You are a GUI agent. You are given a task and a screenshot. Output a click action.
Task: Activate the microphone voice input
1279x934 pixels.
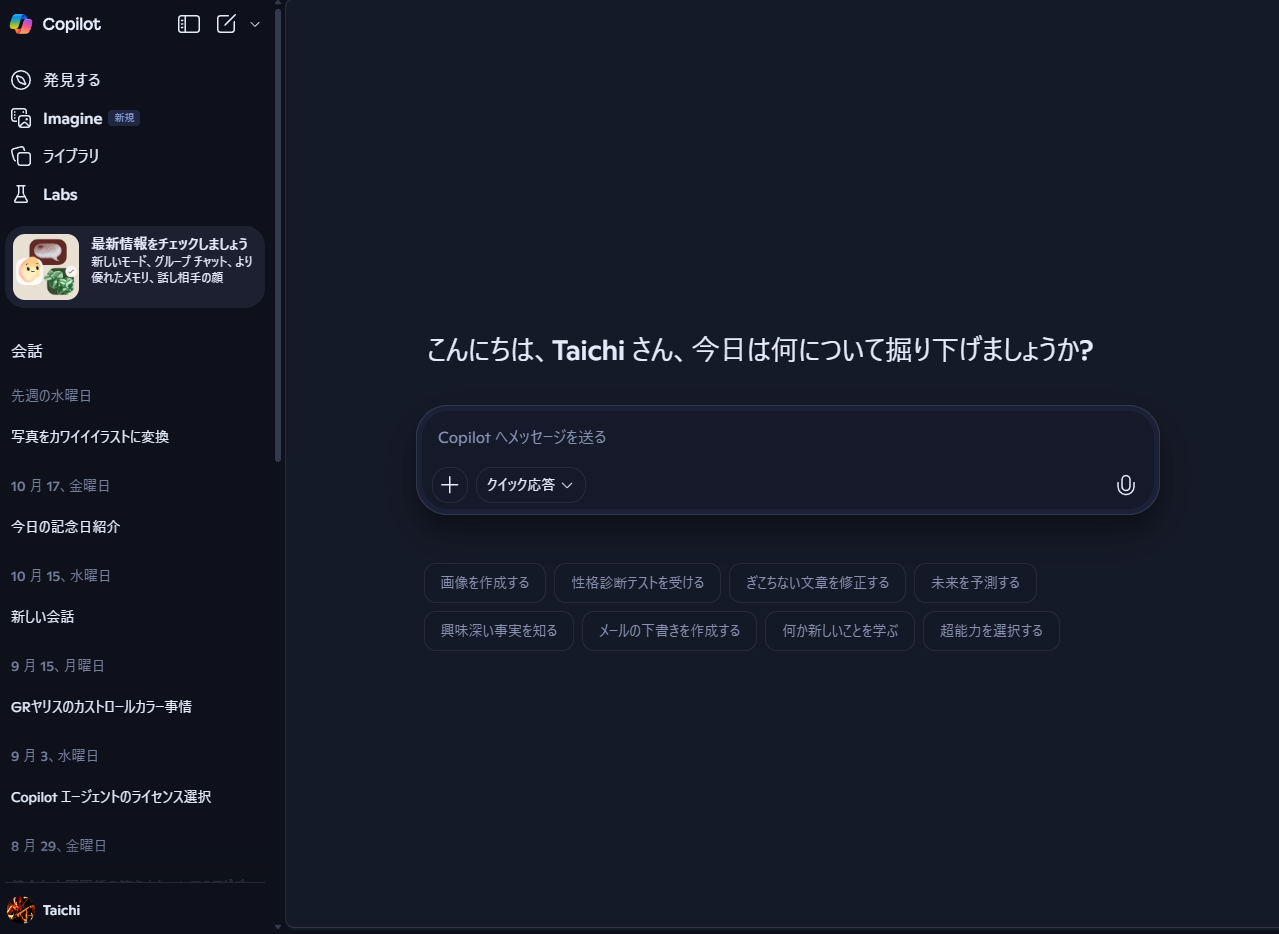(1125, 485)
